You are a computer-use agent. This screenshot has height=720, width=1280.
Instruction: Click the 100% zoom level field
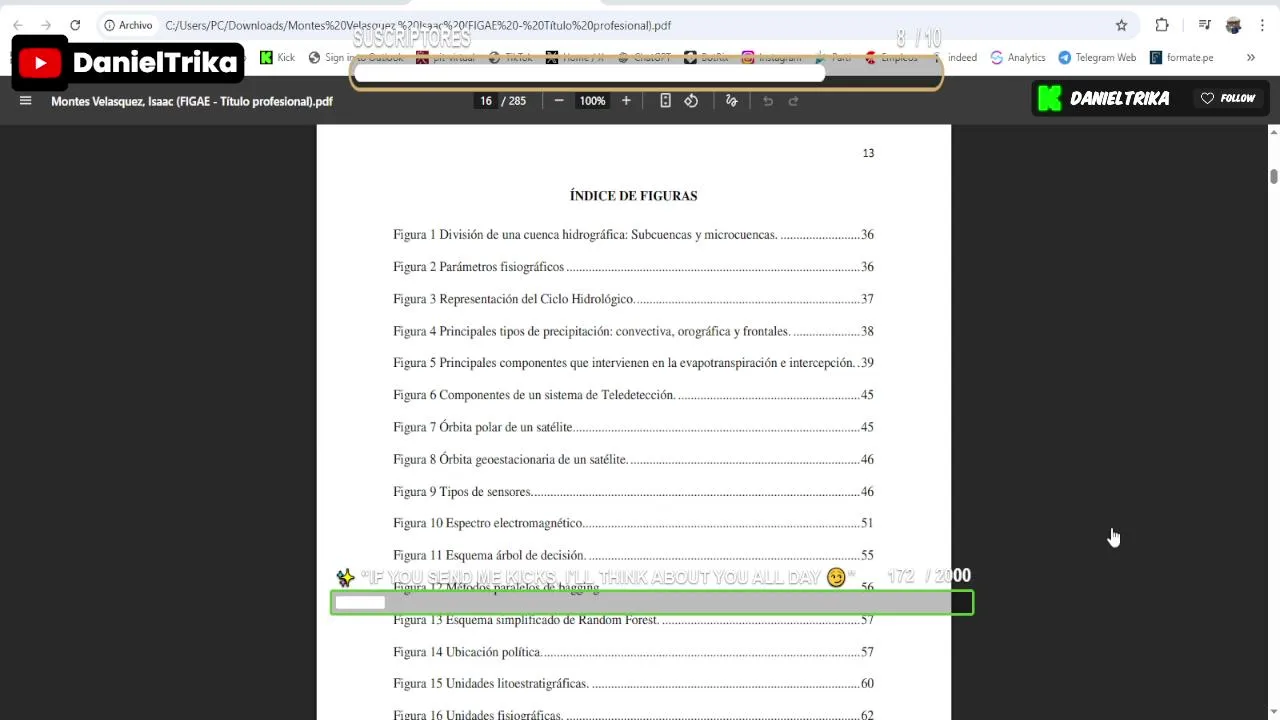592,101
